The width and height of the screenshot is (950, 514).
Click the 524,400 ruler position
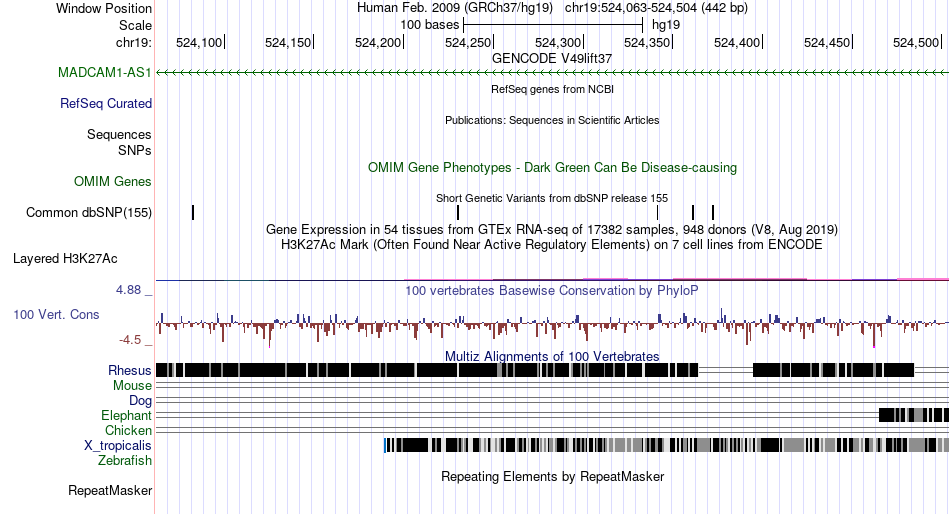[x=737, y=42]
